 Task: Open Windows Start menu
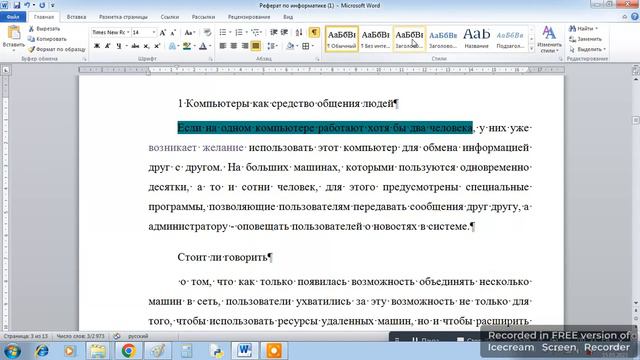click(x=12, y=351)
